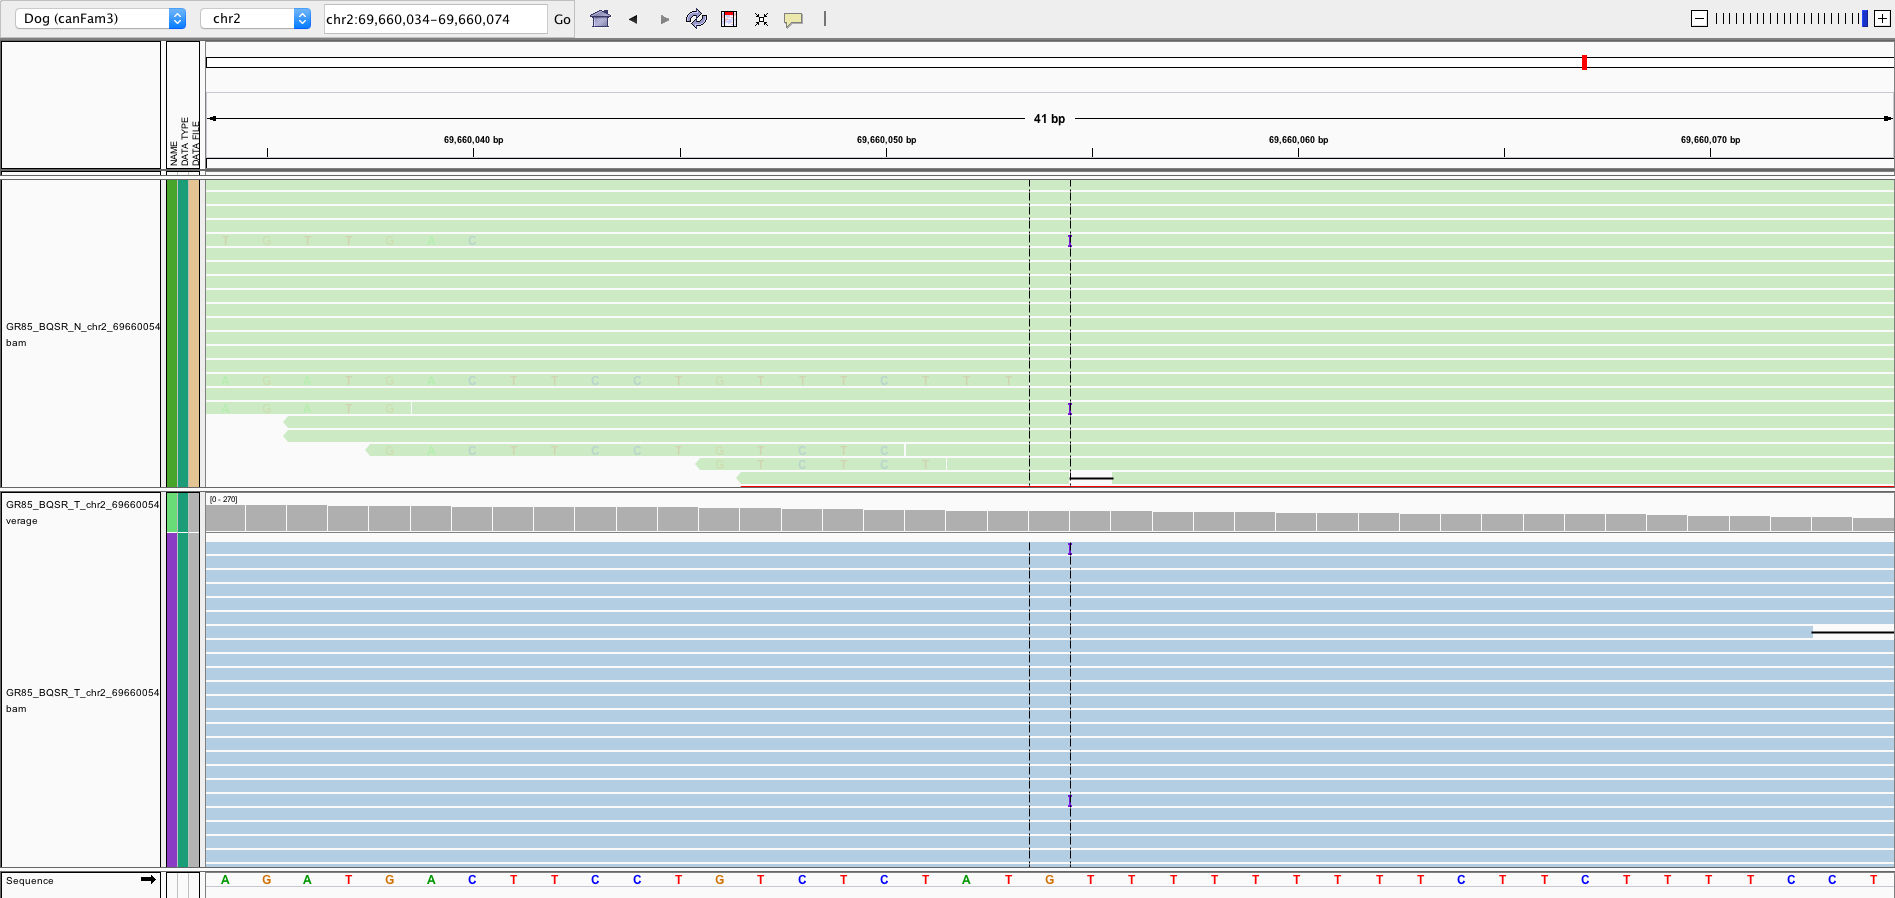The image size is (1895, 898).
Task: Open the chr2 chromosome dropdown
Action: click(x=256, y=18)
